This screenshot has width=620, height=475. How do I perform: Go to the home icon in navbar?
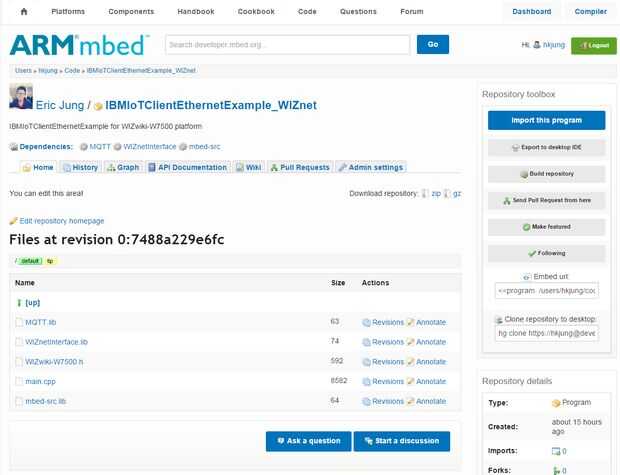[x=24, y=11]
